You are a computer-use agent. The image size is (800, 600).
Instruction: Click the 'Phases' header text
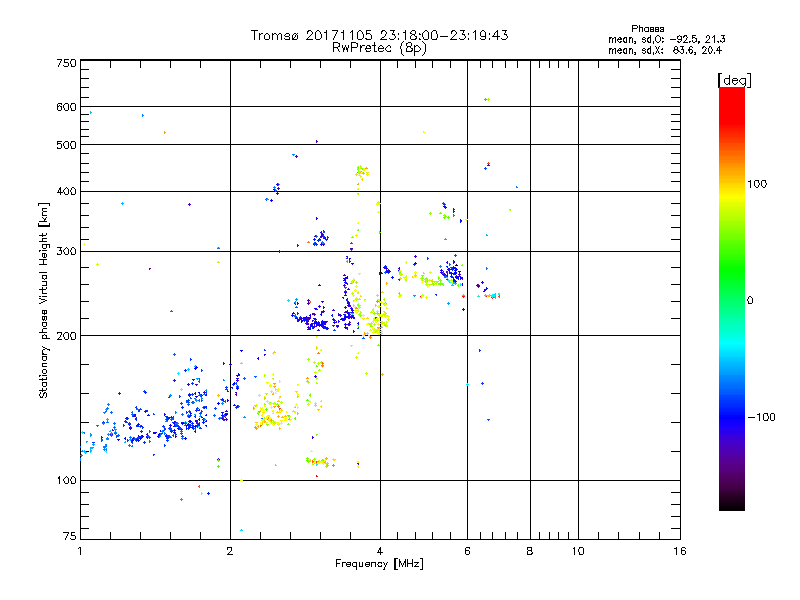click(x=647, y=29)
